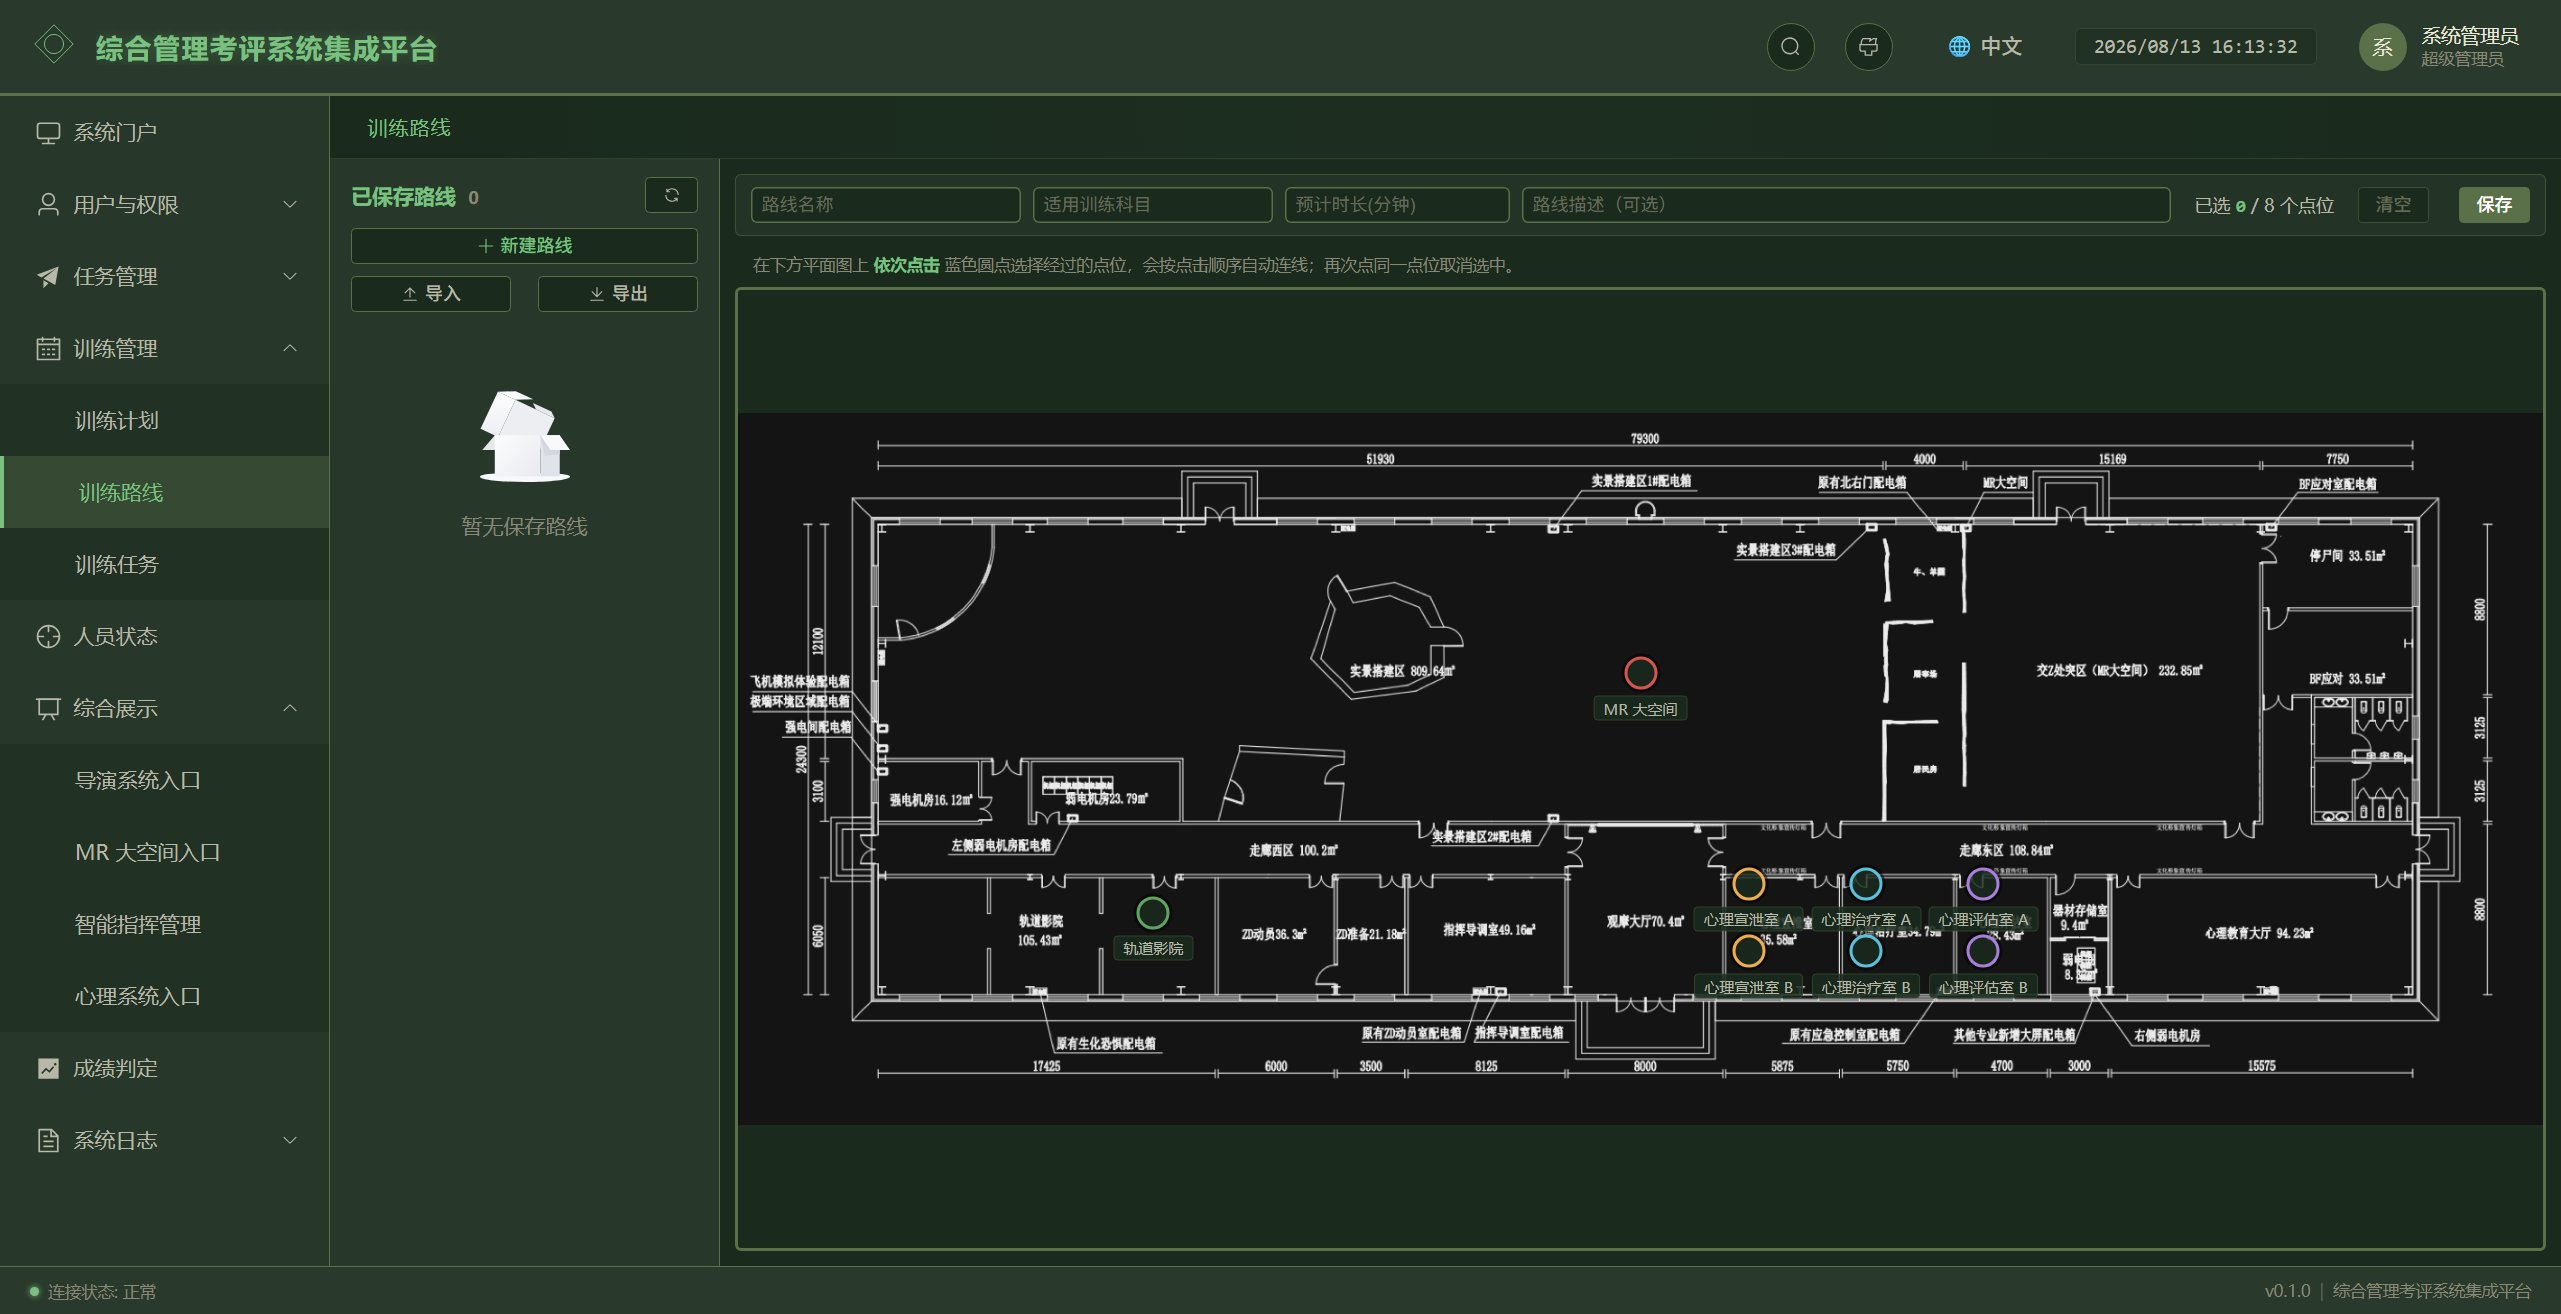Open 成绩判定 in sidebar
This screenshot has width=2561, height=1314.
pos(165,1068)
